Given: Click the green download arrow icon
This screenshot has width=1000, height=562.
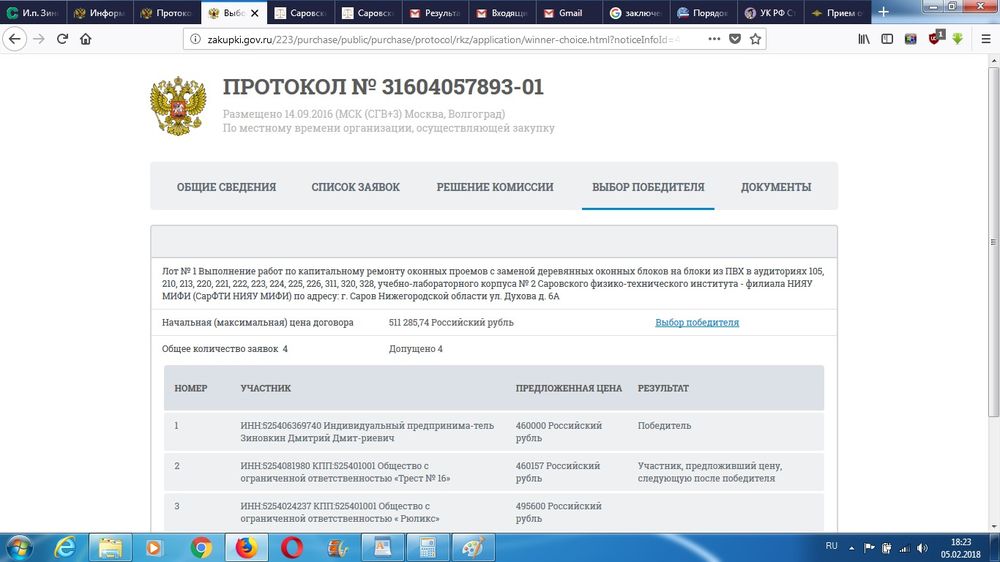Looking at the screenshot, I should point(957,39).
